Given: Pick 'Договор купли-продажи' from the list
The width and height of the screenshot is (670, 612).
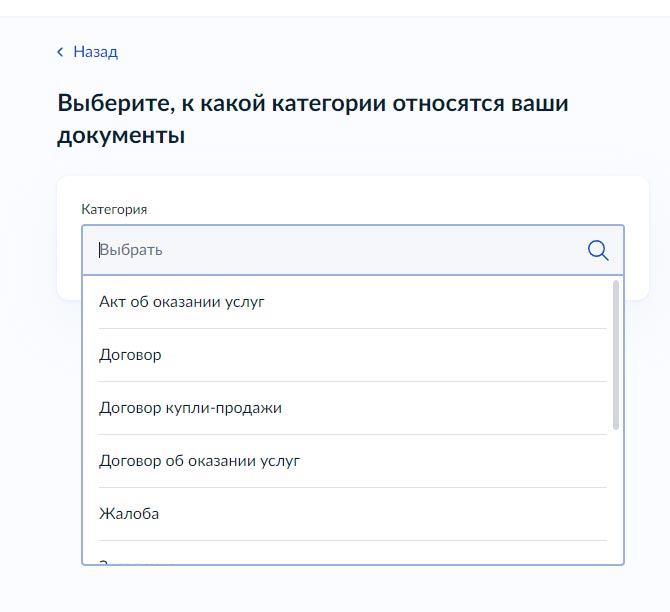Looking at the screenshot, I should (x=353, y=408).
